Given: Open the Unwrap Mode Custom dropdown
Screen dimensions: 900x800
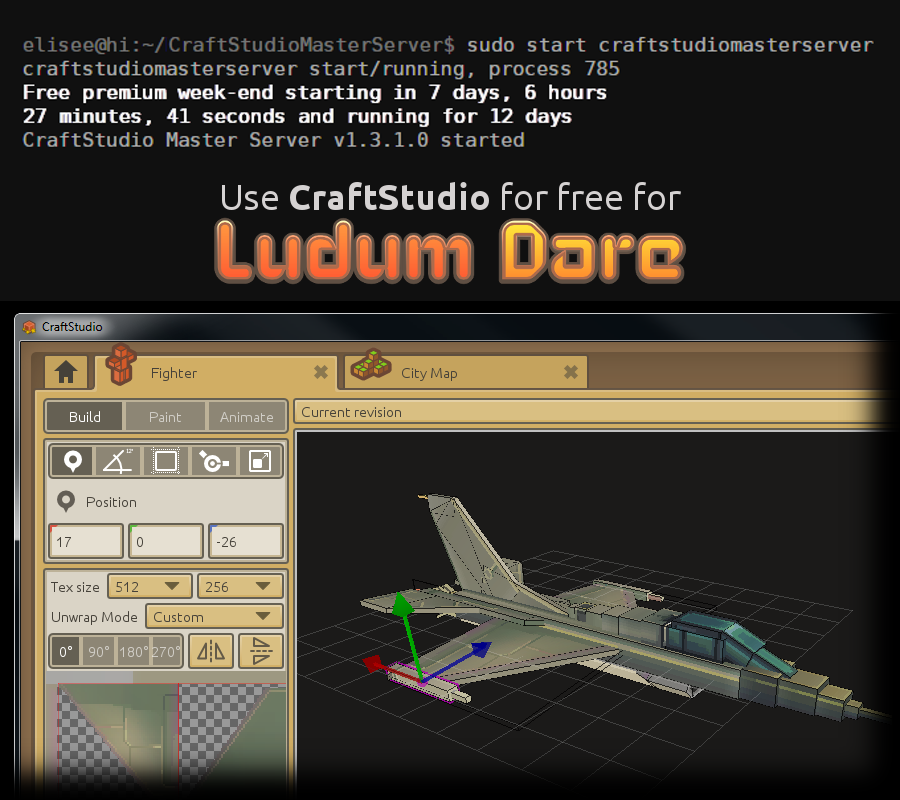Looking at the screenshot, I should pos(214,617).
